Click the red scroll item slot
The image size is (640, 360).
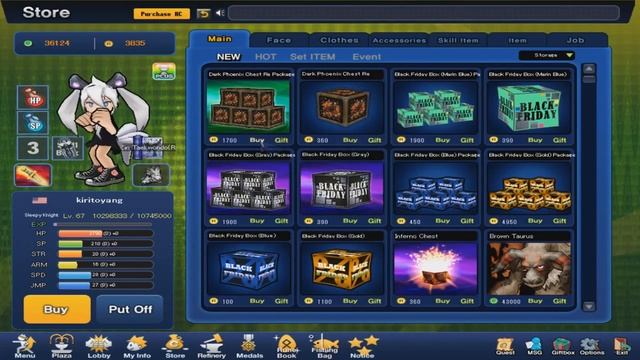[33, 175]
